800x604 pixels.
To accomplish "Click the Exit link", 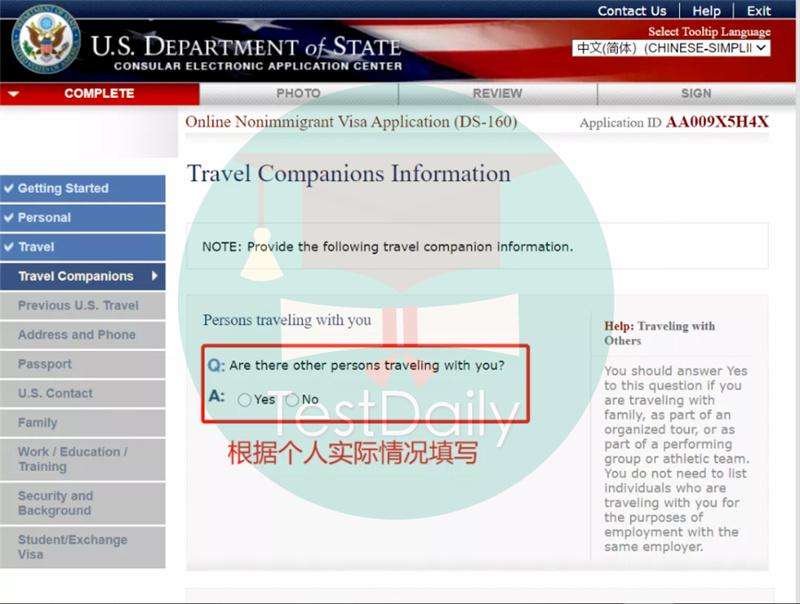I will [x=759, y=11].
